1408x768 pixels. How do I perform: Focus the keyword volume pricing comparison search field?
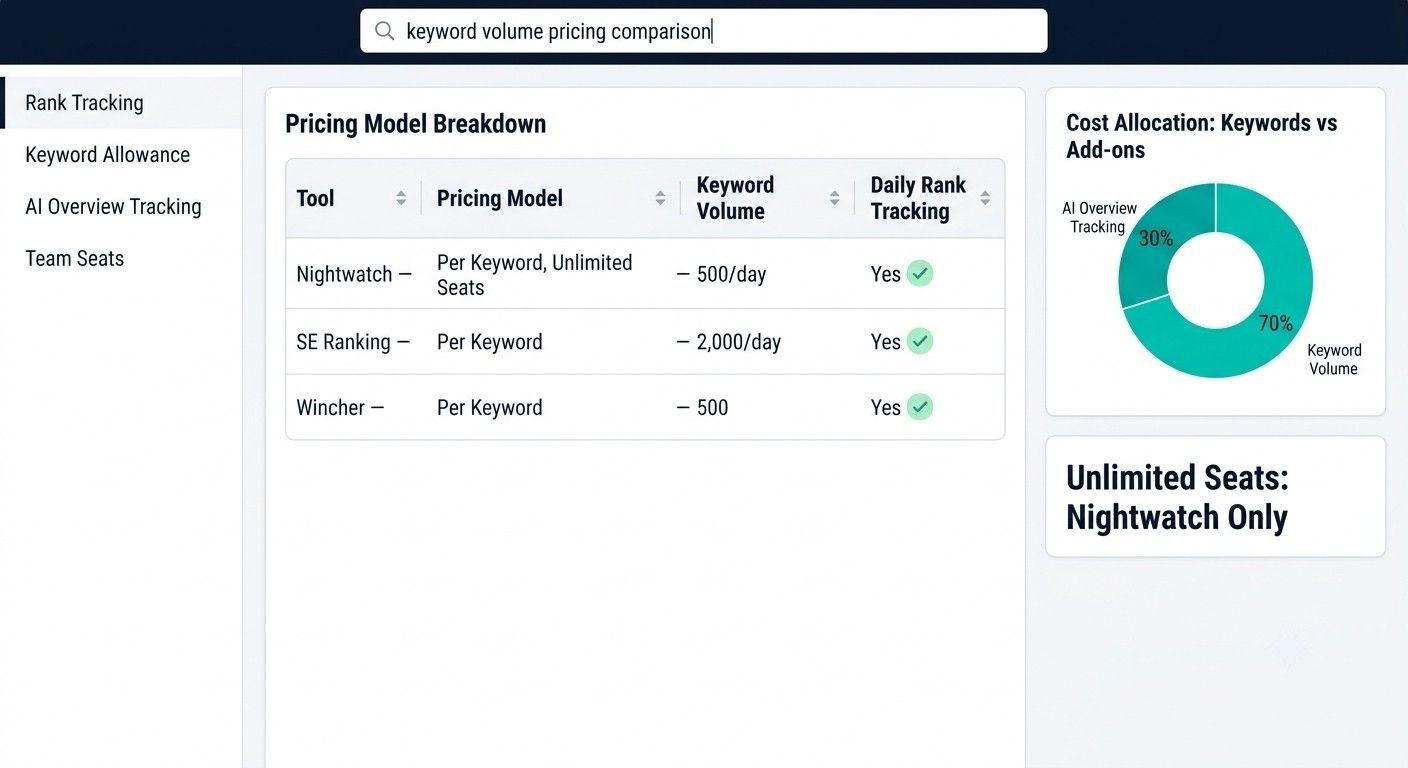pos(703,31)
